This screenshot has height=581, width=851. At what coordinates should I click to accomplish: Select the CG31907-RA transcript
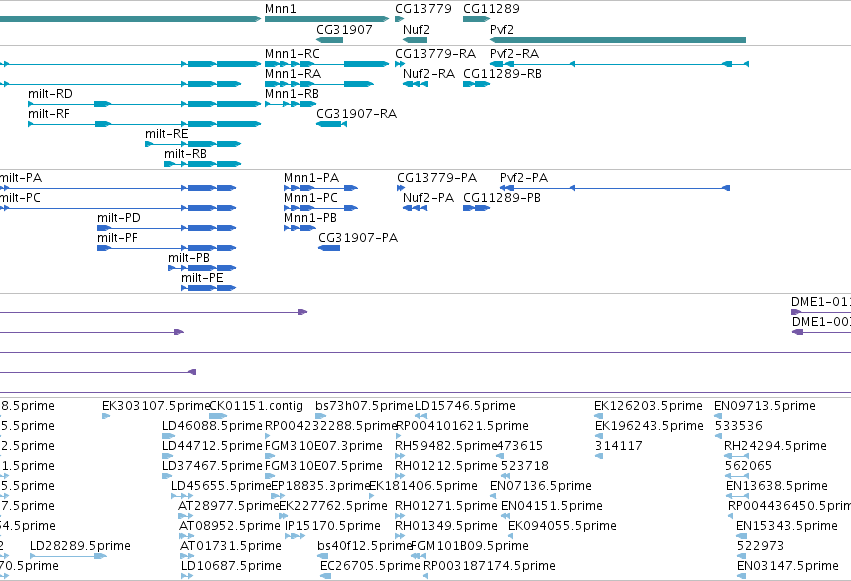click(331, 124)
